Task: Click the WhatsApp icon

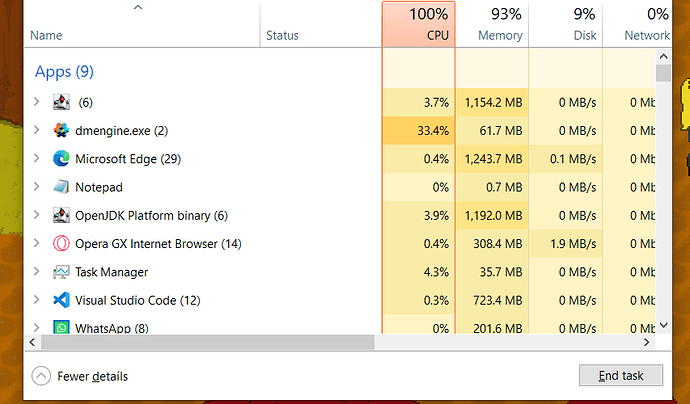Action: 61,327
